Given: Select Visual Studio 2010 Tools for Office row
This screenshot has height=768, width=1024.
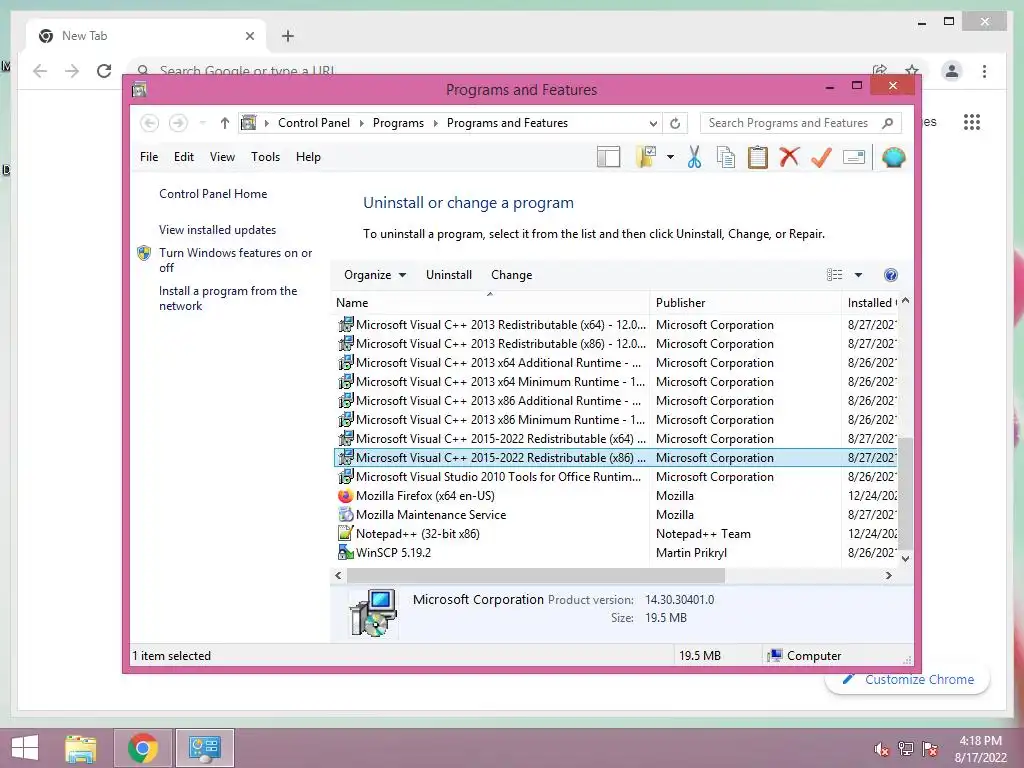Looking at the screenshot, I should point(615,477).
